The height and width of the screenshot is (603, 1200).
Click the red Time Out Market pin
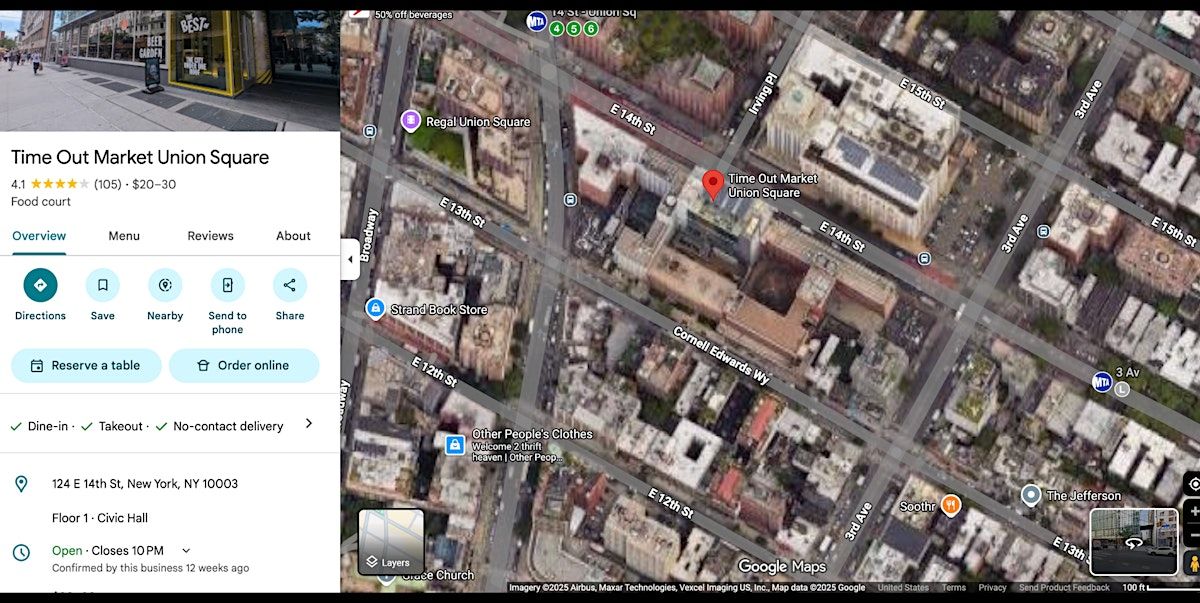(x=713, y=185)
